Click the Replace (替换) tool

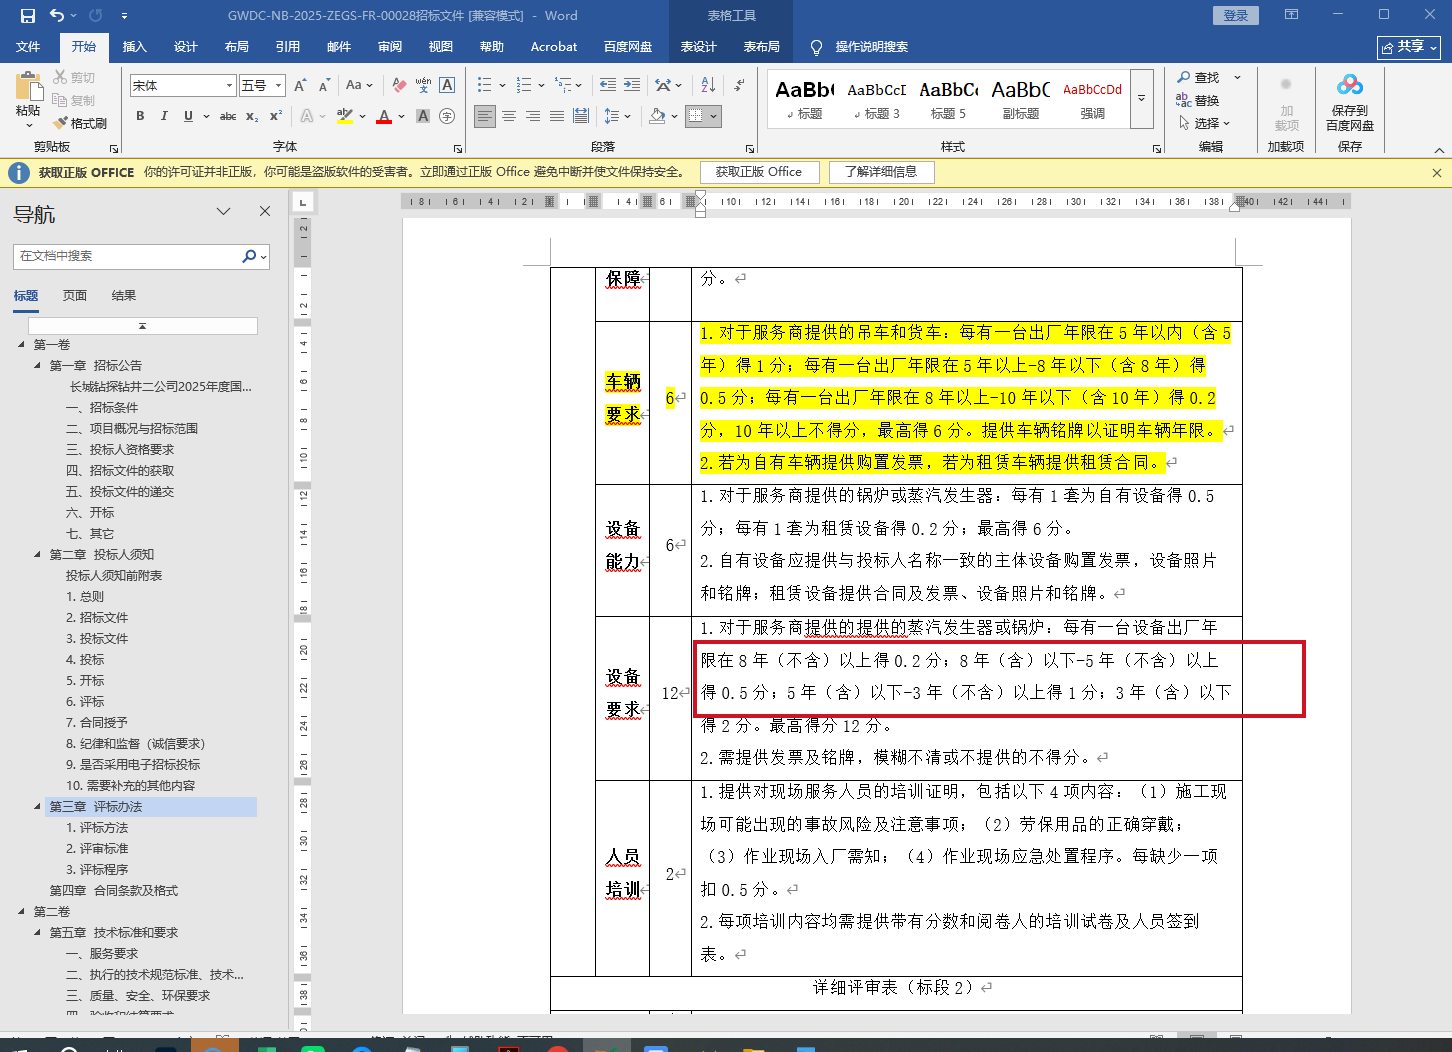click(x=1198, y=100)
